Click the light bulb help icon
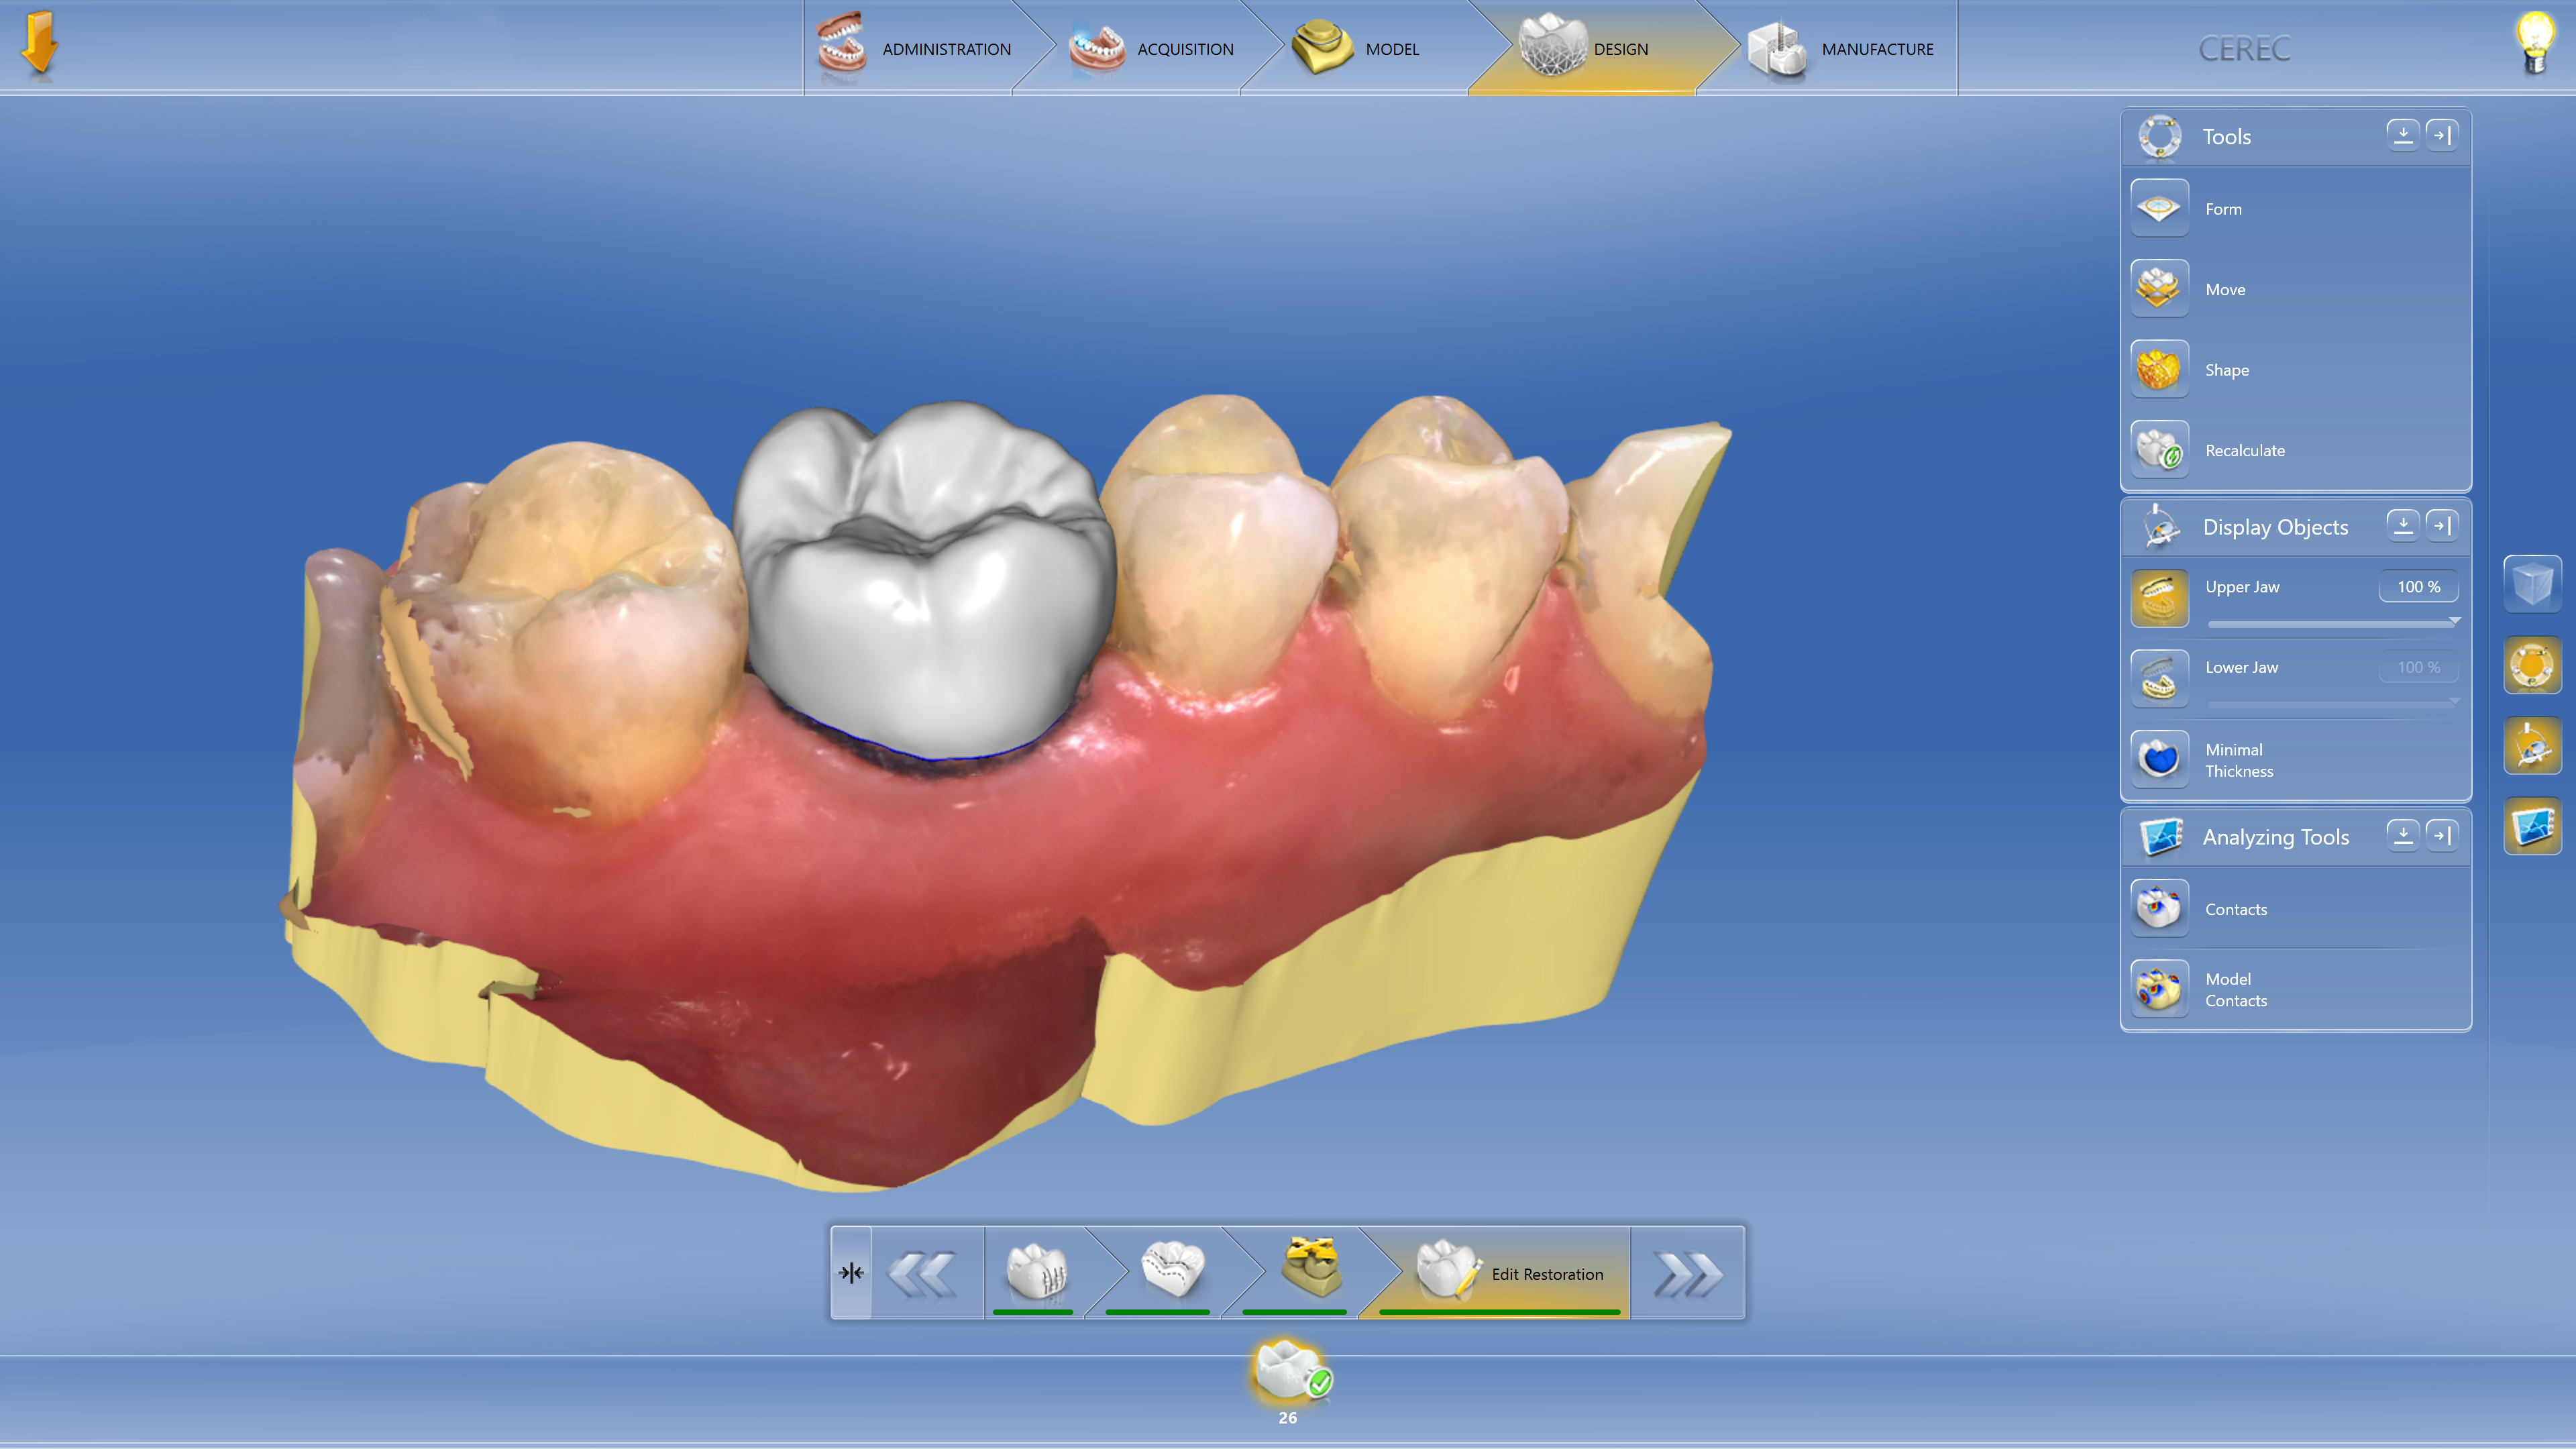 coord(2534,44)
